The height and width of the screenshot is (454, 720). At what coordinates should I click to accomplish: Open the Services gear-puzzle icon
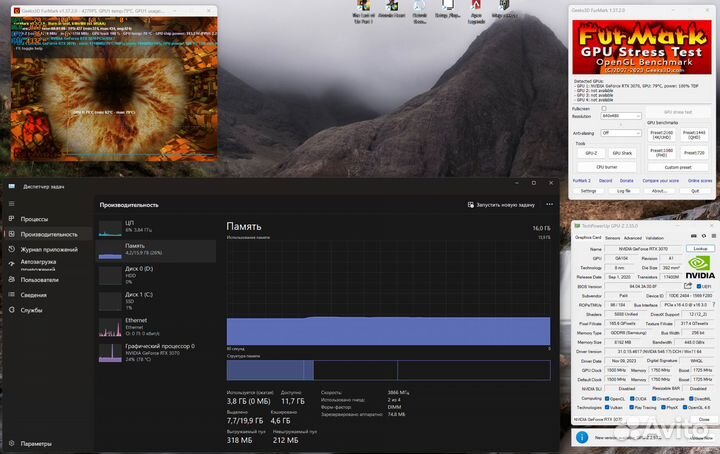11,310
